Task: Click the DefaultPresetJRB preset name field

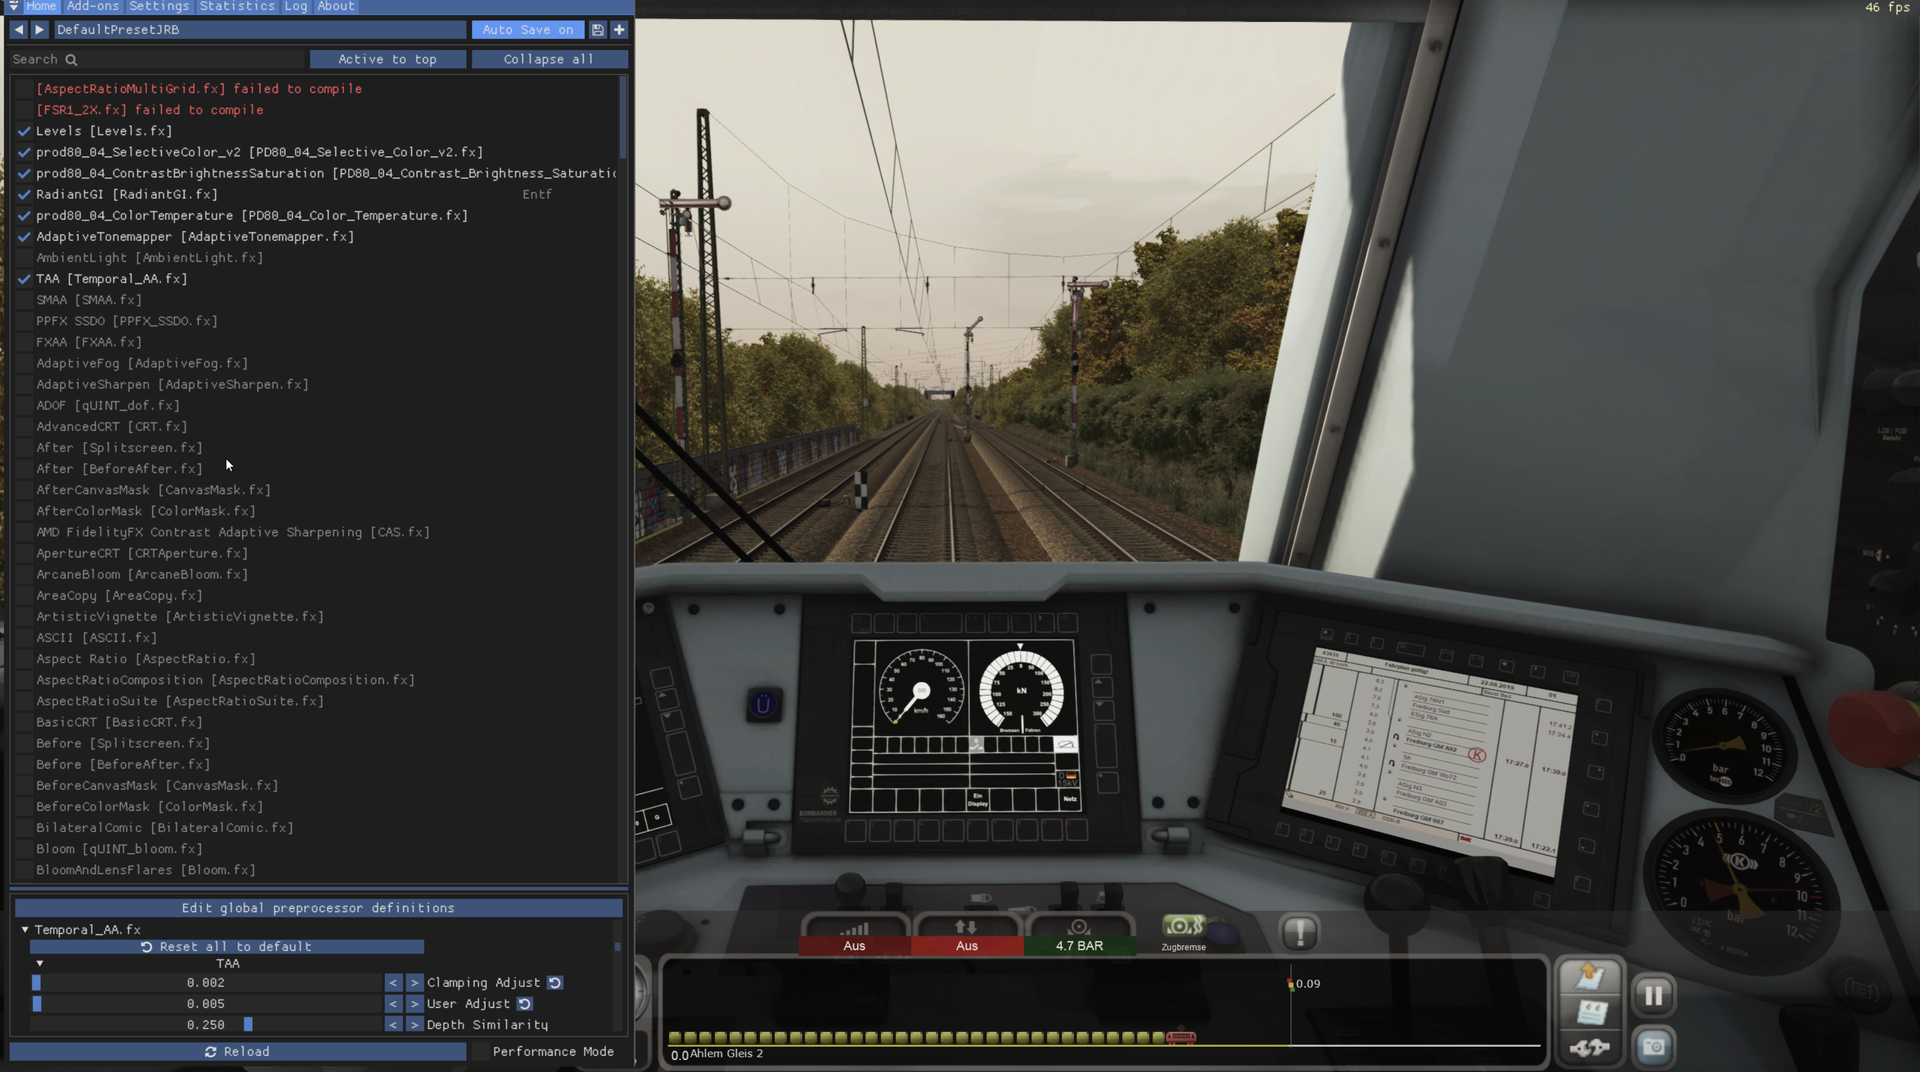Action: 259,30
